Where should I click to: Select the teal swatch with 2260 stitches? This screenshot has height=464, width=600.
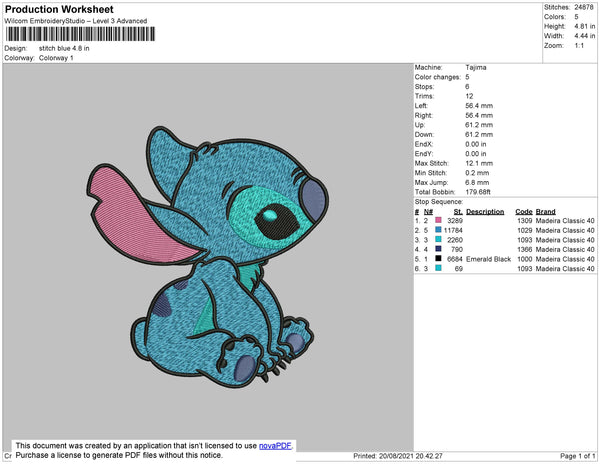pos(438,240)
